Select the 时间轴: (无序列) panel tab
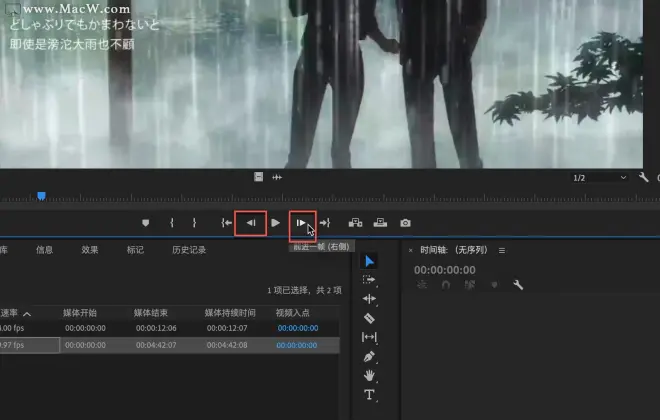The image size is (660, 420). [454, 250]
